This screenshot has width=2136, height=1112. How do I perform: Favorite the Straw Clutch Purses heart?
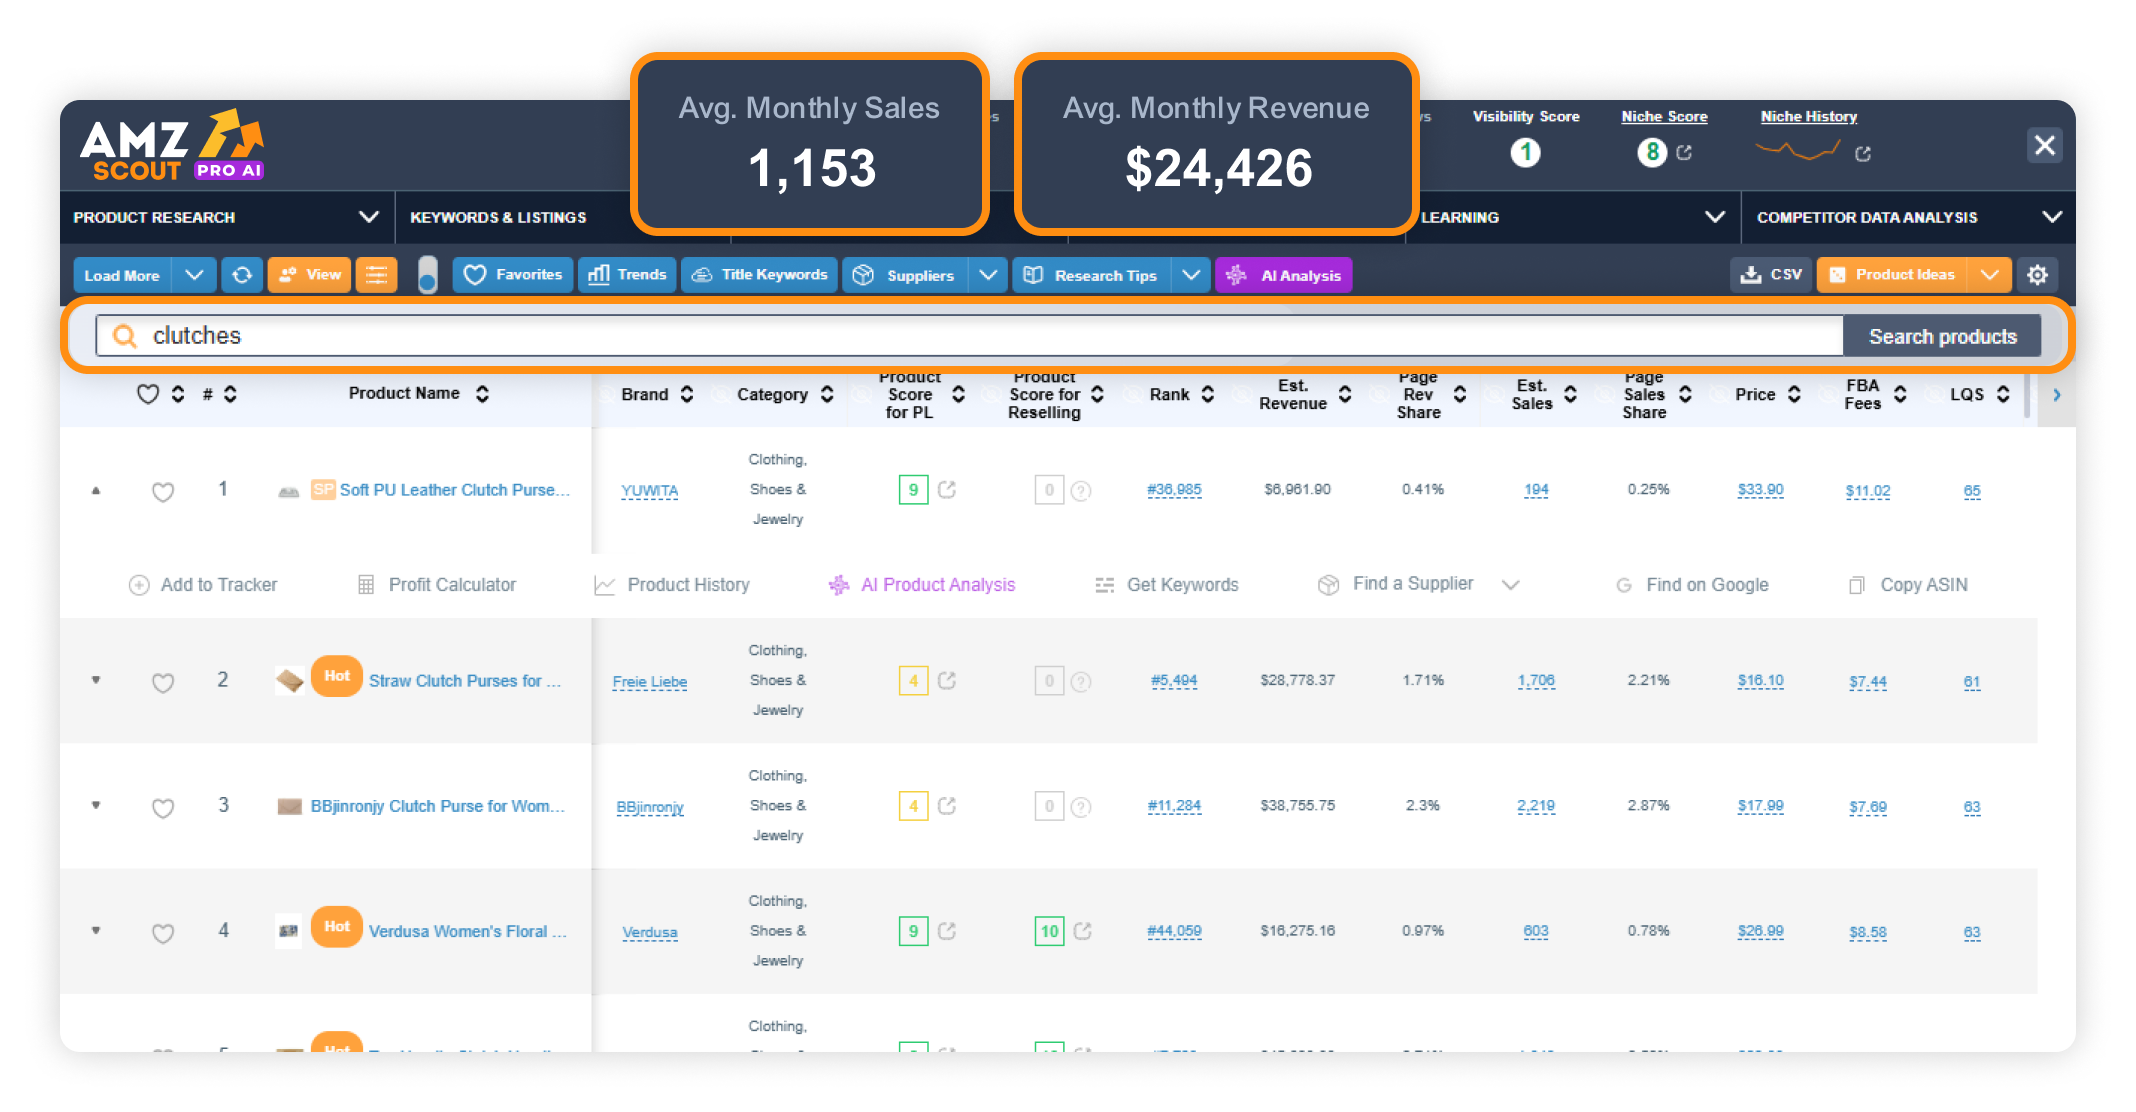pos(163,683)
